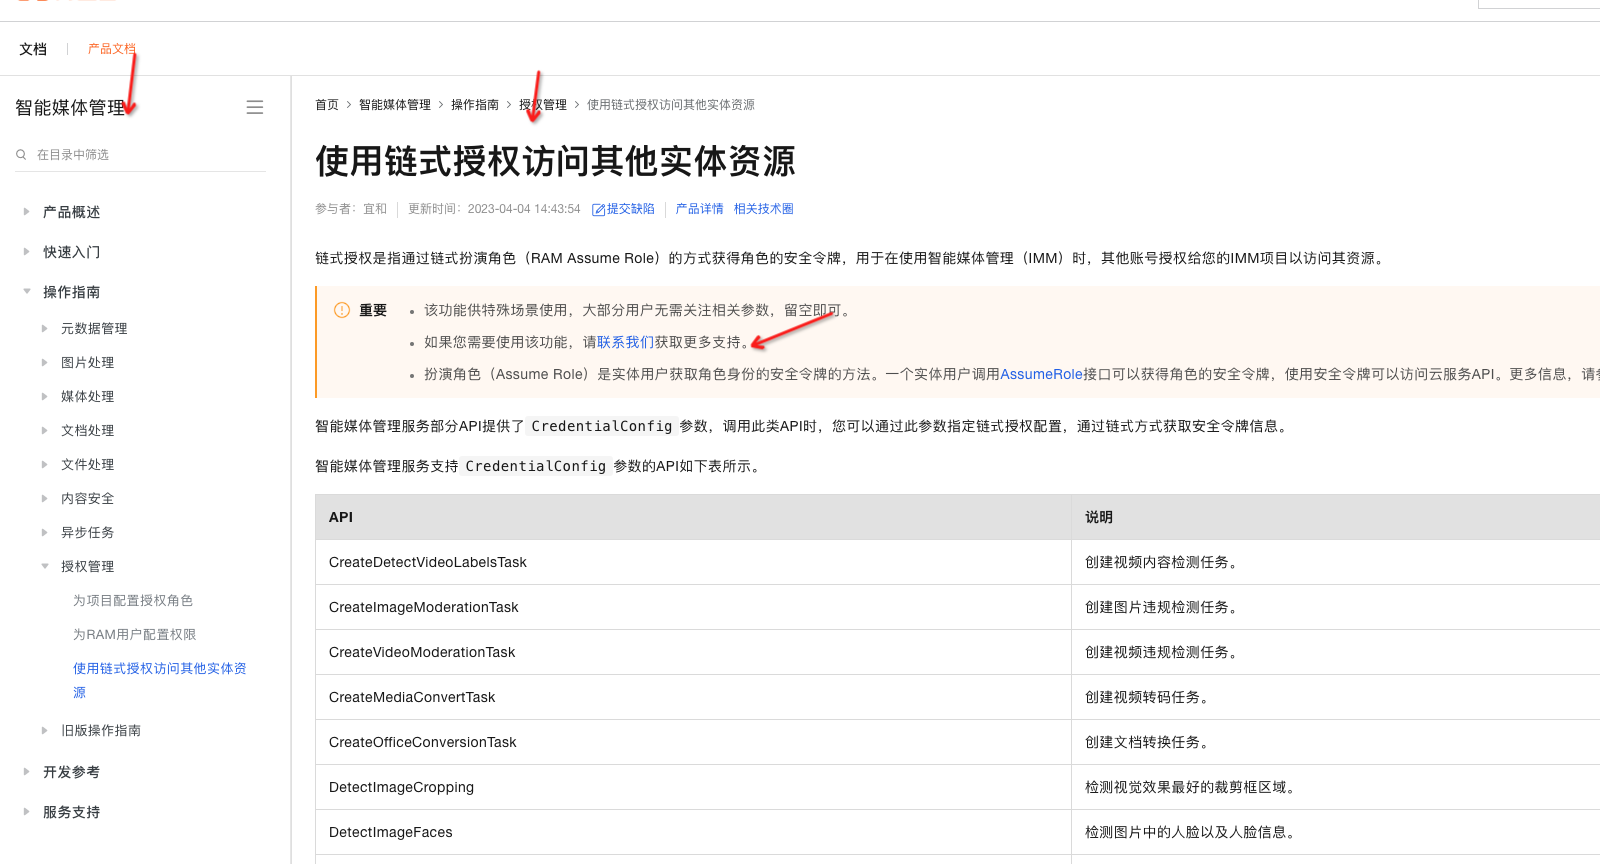Click the orange 重要 notice icon
The height and width of the screenshot is (864, 1600).
pyautogui.click(x=342, y=310)
